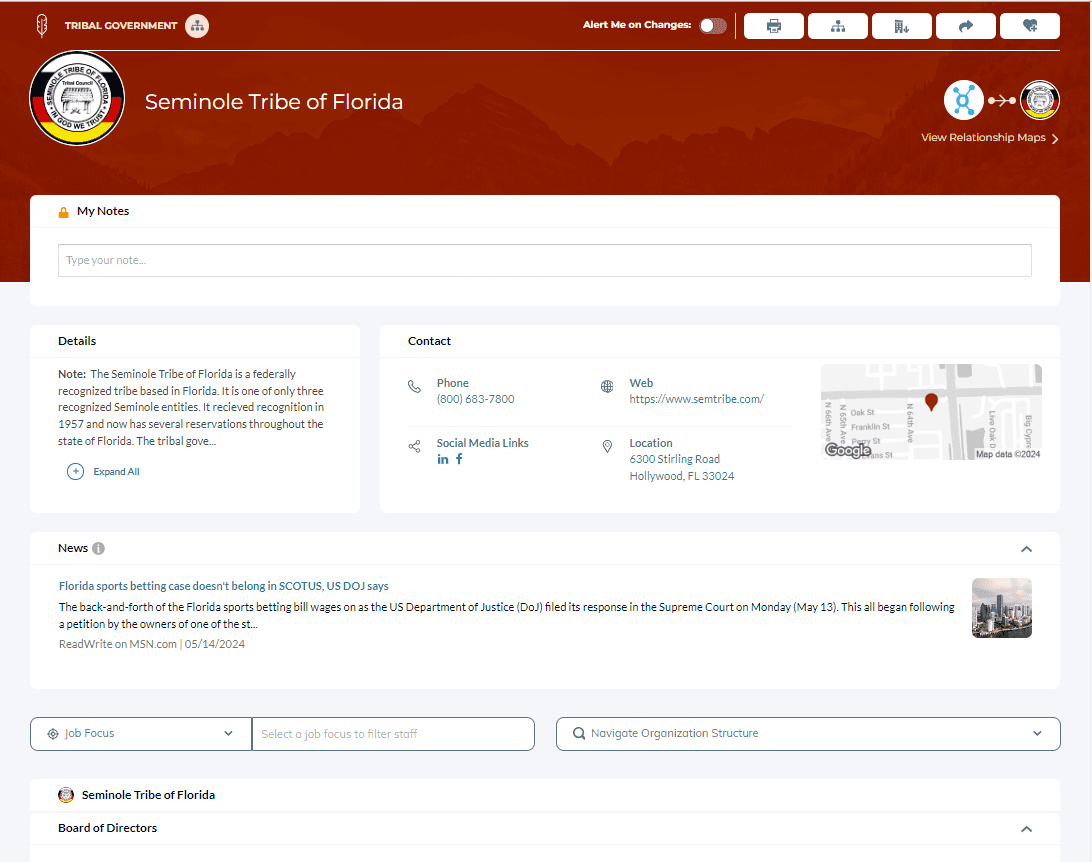Click the print button in the header
Image resolution: width=1092 pixels, height=862 pixels.
pyautogui.click(x=774, y=26)
